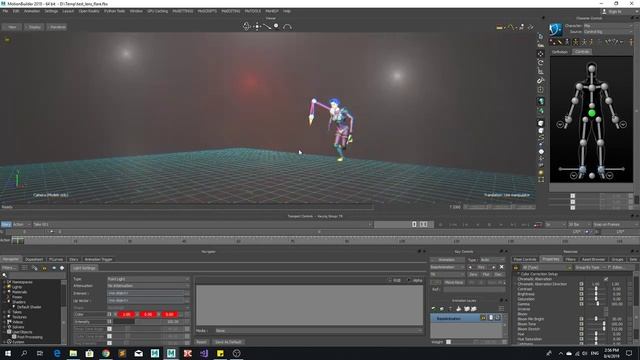Expand the Textures node in Navigator
640x360 pixels.
pos(4,317)
